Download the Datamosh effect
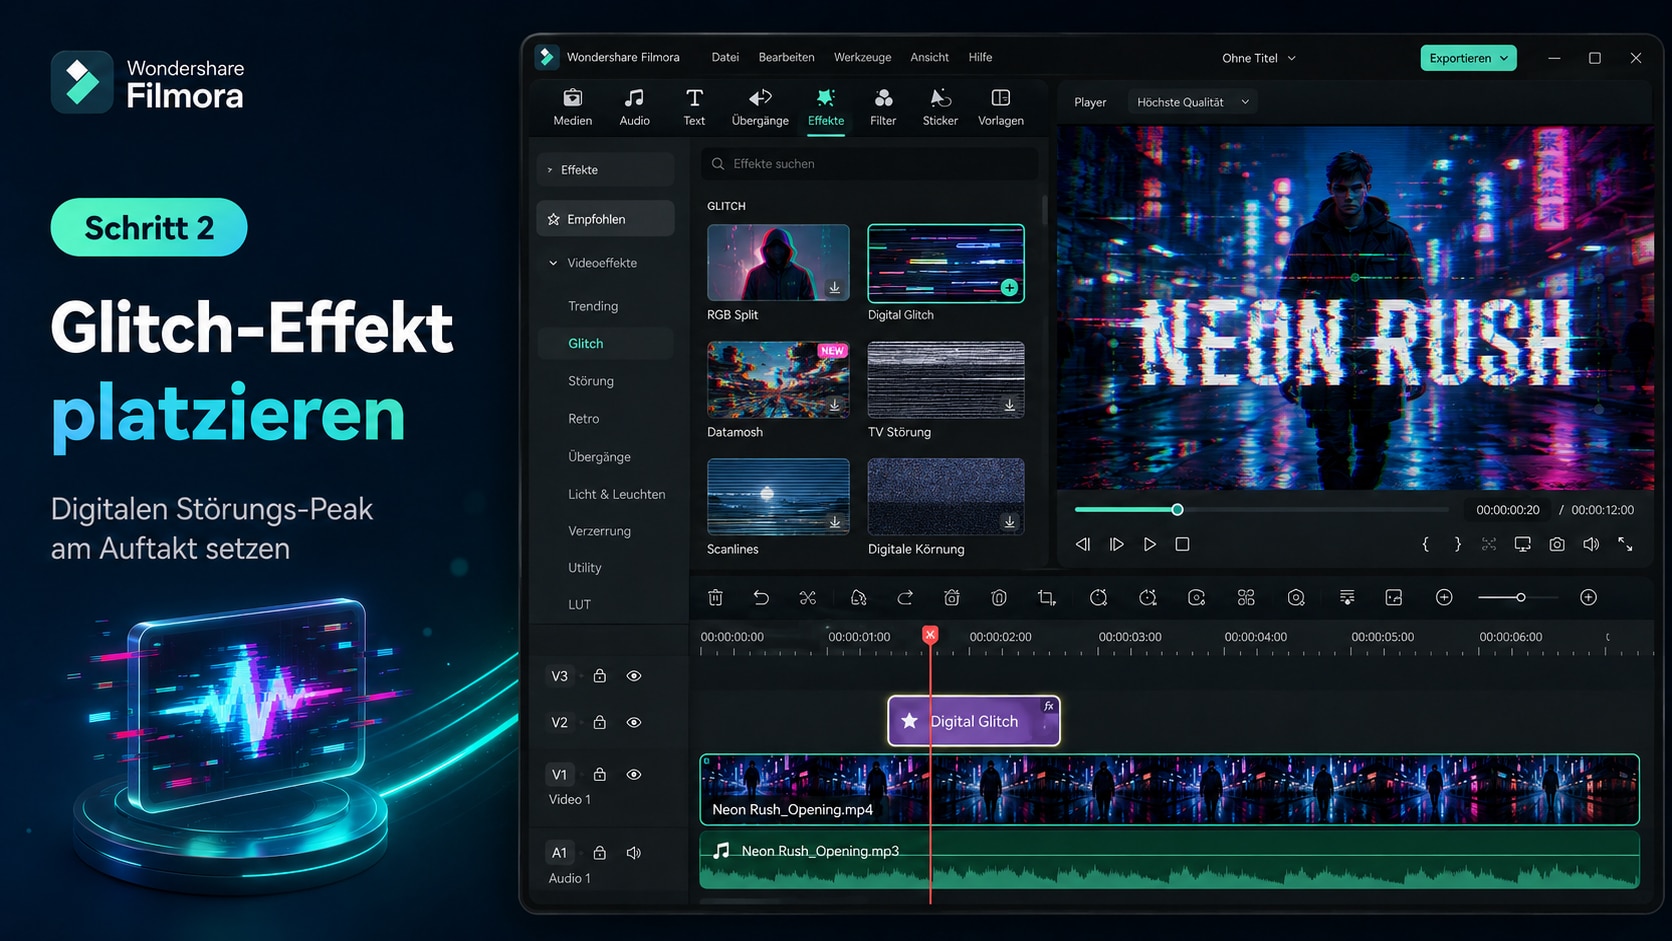 (834, 405)
